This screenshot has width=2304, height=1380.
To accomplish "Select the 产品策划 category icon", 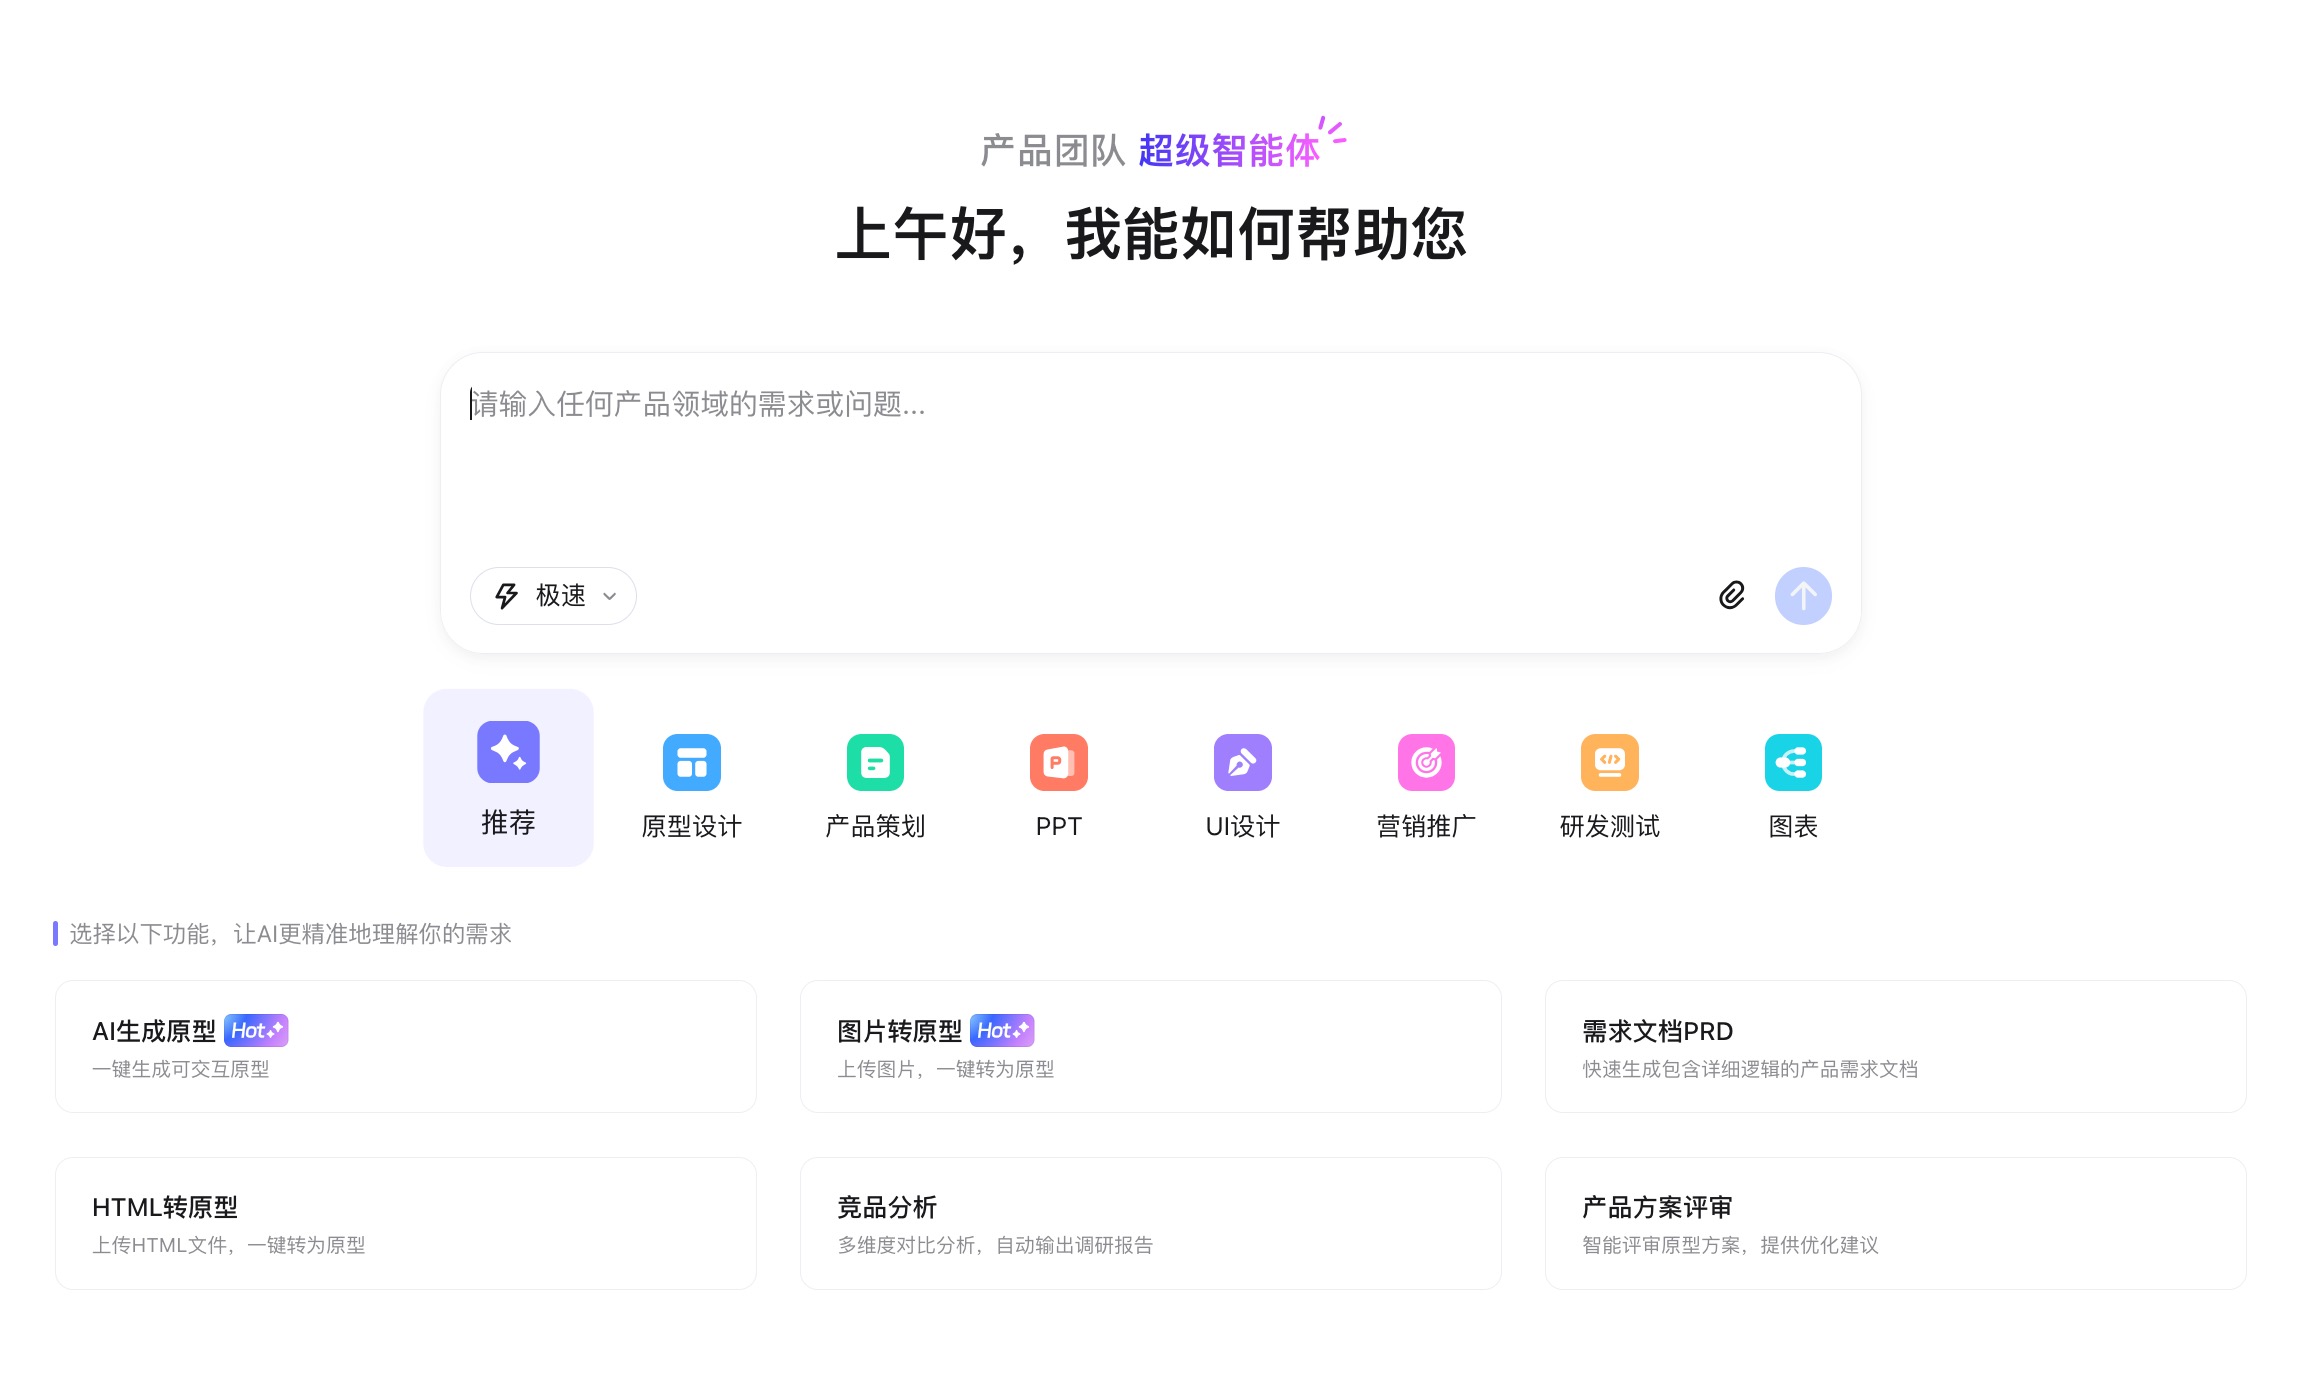I will (875, 762).
